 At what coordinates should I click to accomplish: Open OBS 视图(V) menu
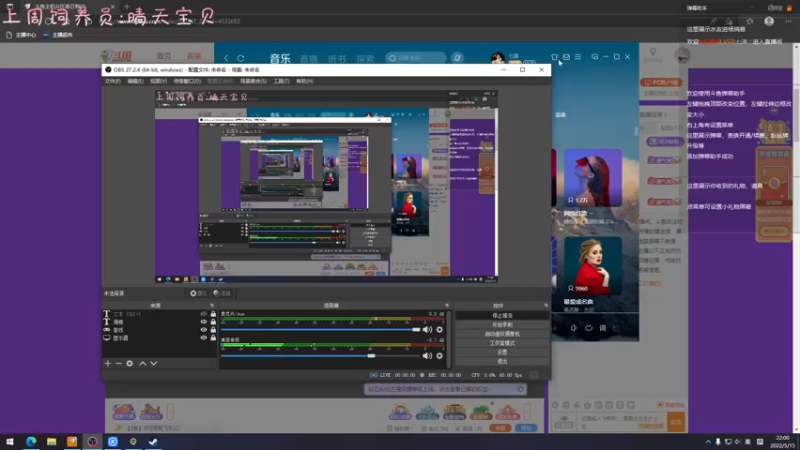point(158,81)
